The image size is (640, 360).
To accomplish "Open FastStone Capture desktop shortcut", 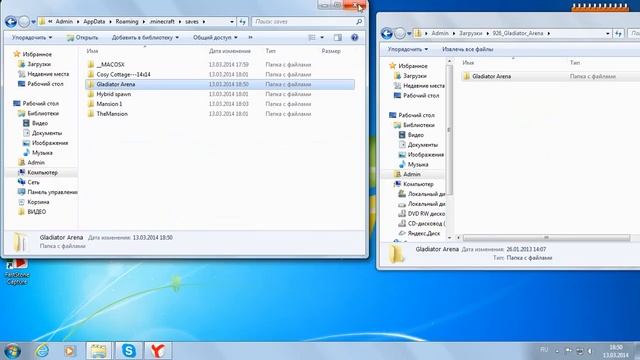I will tap(17, 272).
